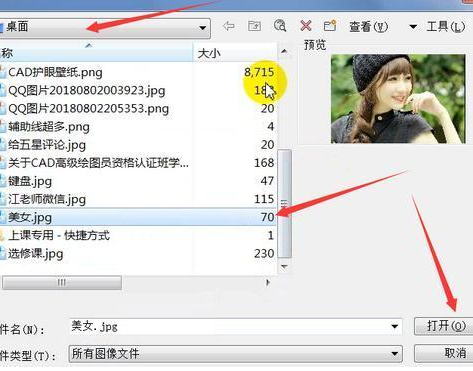The height and width of the screenshot is (371, 473).
Task: Select file 键盘.jpg
Action: [x=30, y=181]
